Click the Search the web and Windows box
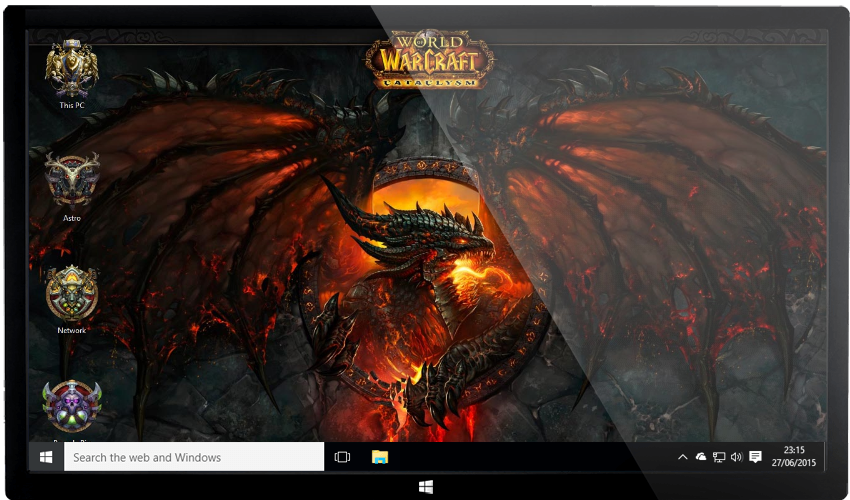 point(194,457)
